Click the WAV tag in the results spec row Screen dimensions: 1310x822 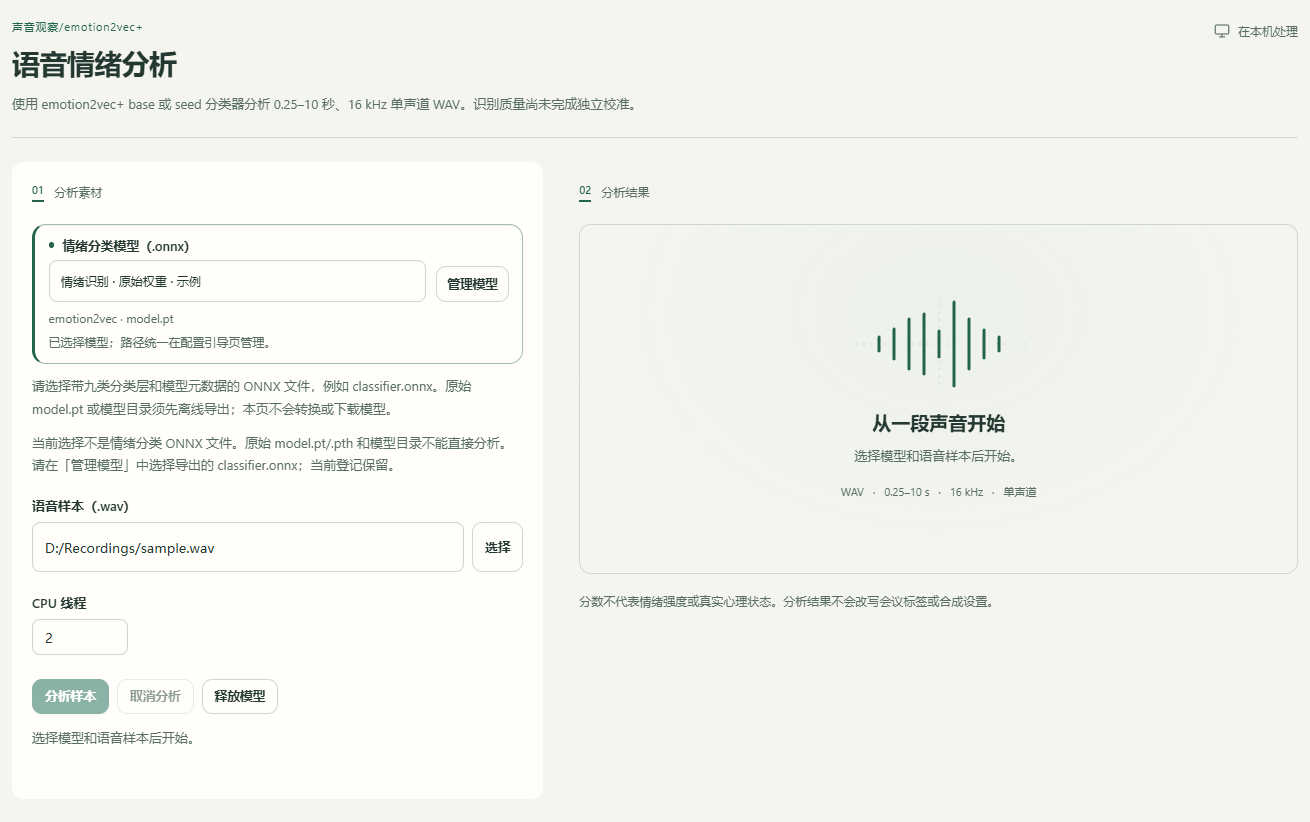coord(852,492)
